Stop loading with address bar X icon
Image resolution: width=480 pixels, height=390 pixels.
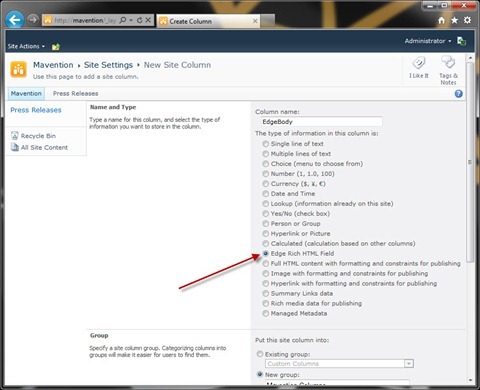coord(148,20)
